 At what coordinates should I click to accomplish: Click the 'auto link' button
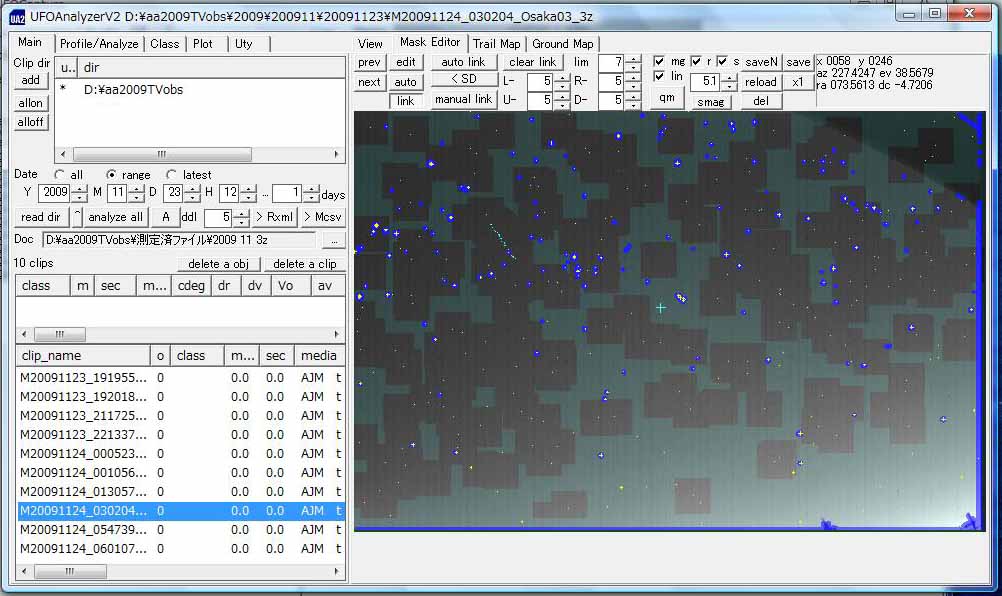click(x=463, y=62)
